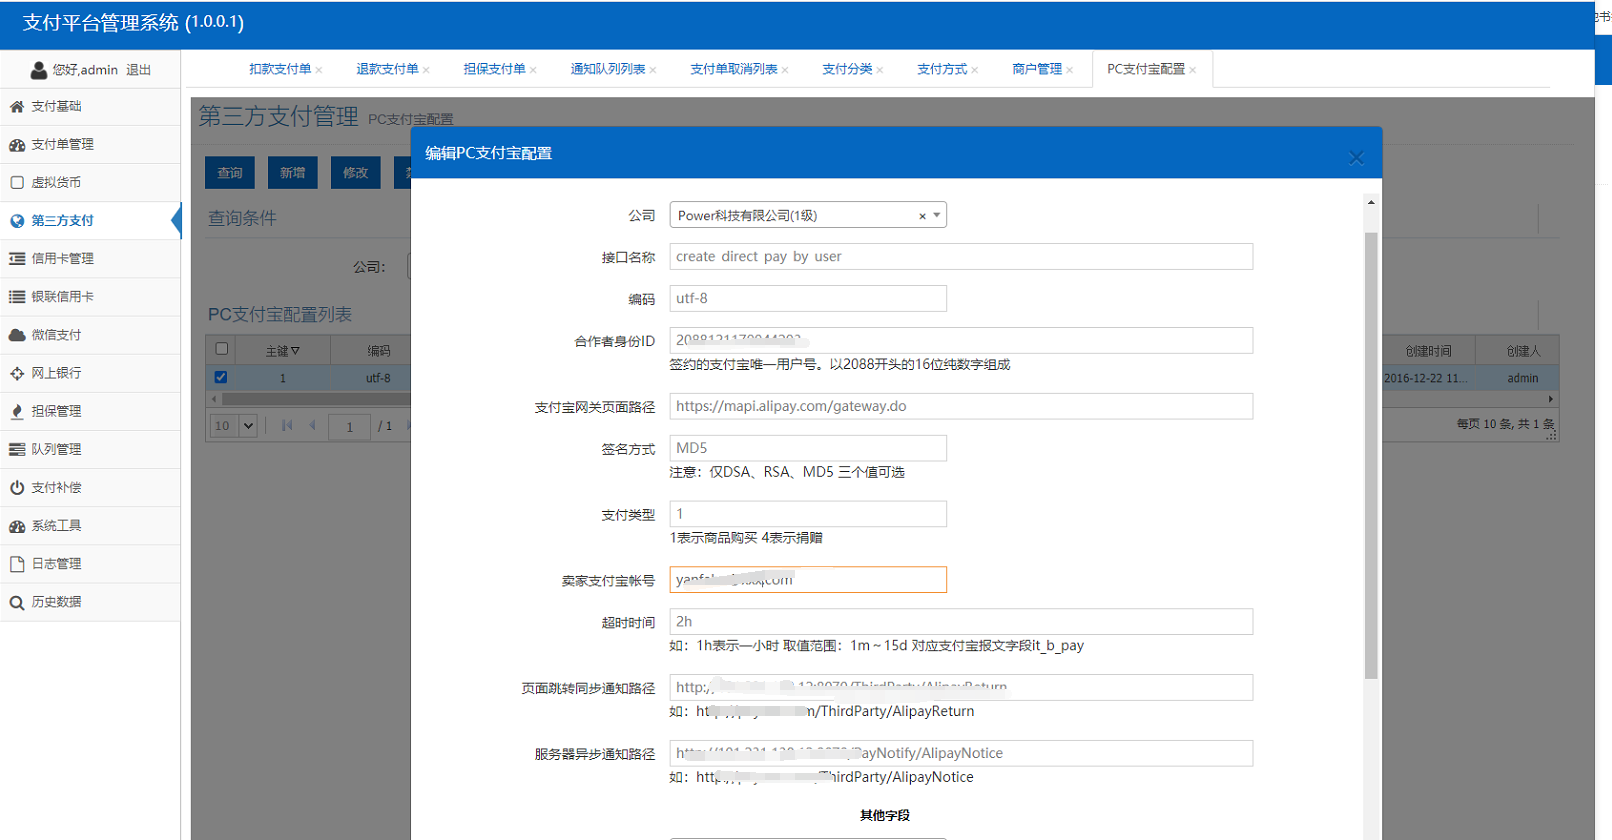1612x840 pixels.
Task: Switch to the 退款支付单 tab
Action: [x=387, y=69]
